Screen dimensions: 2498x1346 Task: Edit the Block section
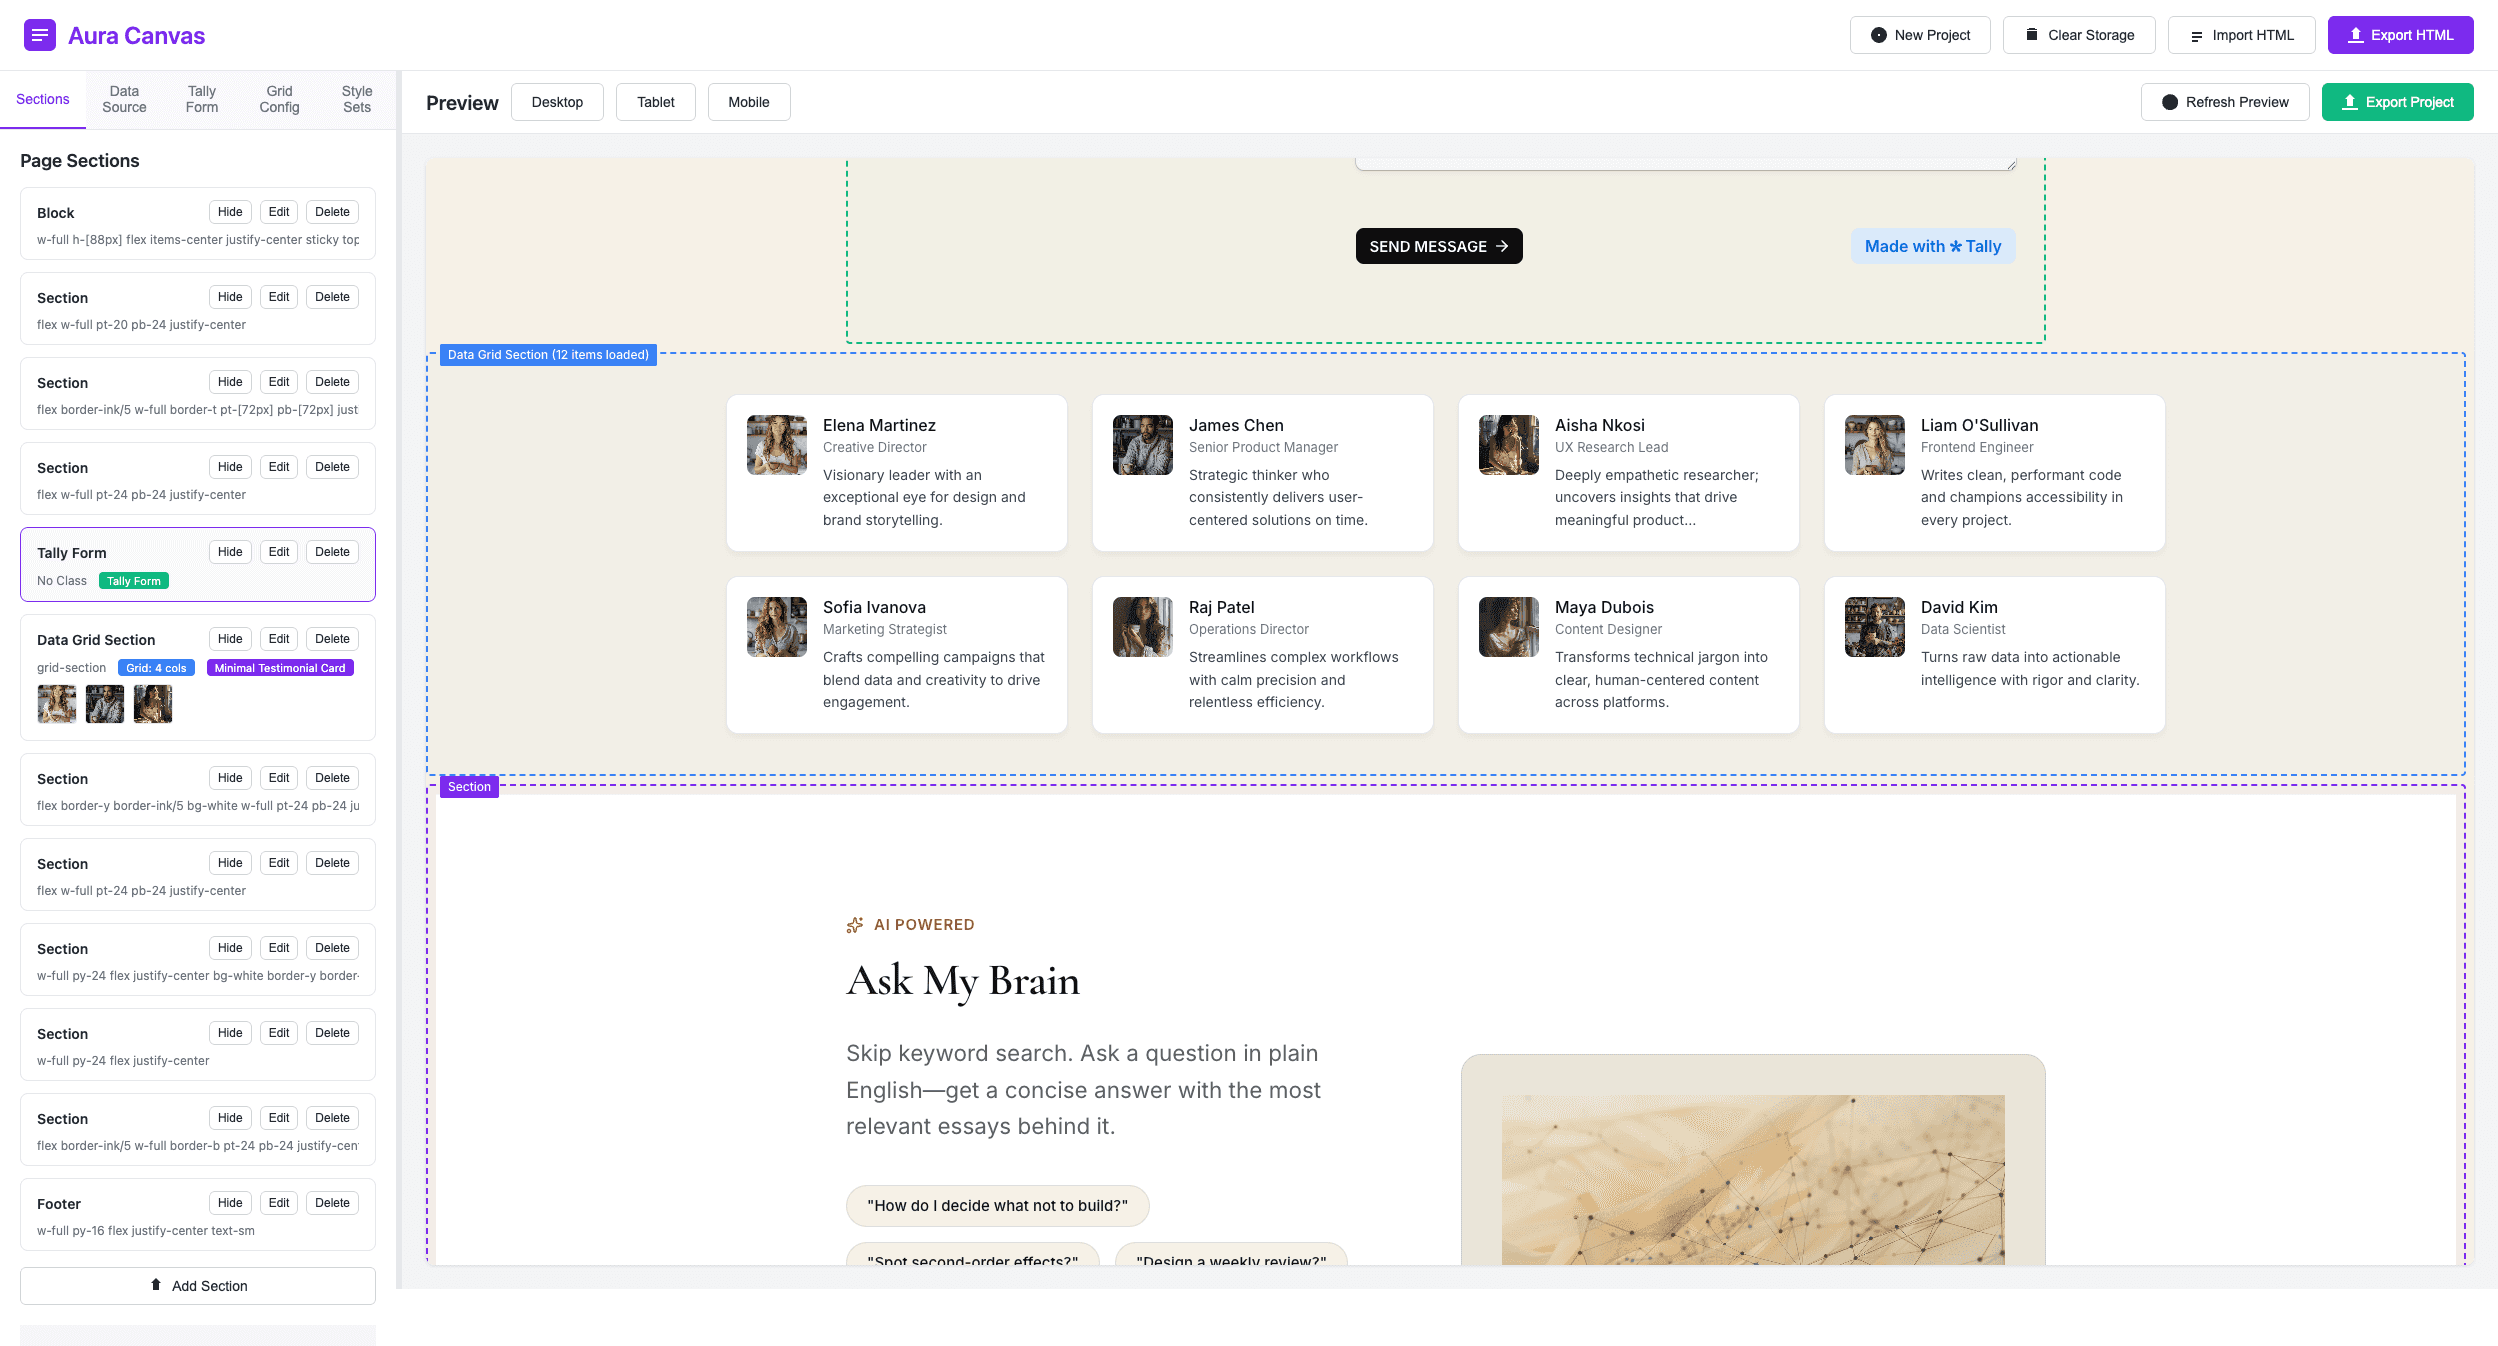click(x=279, y=212)
